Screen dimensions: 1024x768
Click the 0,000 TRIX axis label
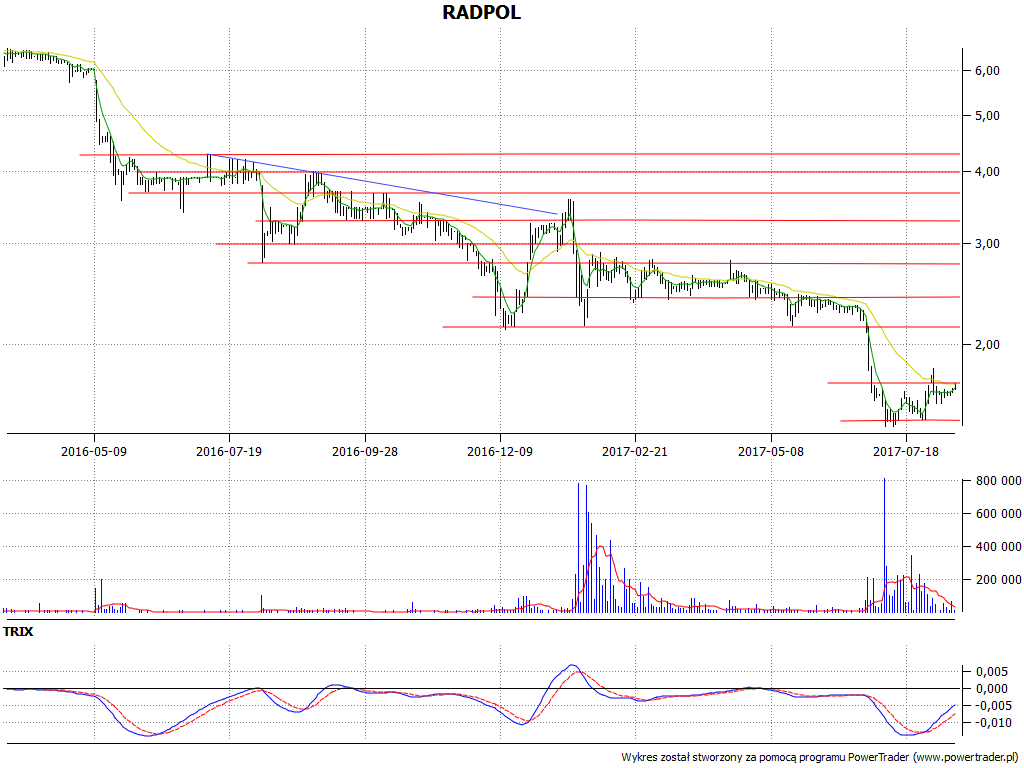[x=991, y=689]
